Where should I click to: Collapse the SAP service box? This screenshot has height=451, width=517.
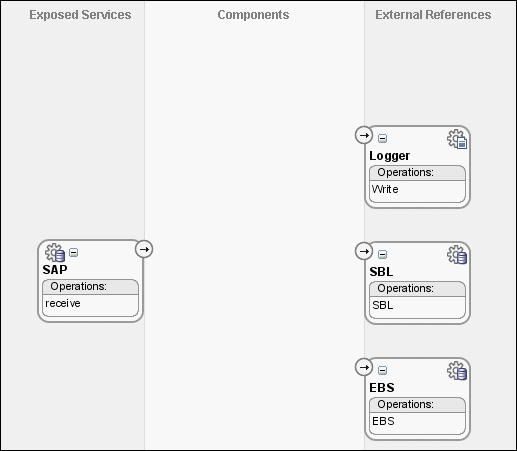(x=74, y=253)
